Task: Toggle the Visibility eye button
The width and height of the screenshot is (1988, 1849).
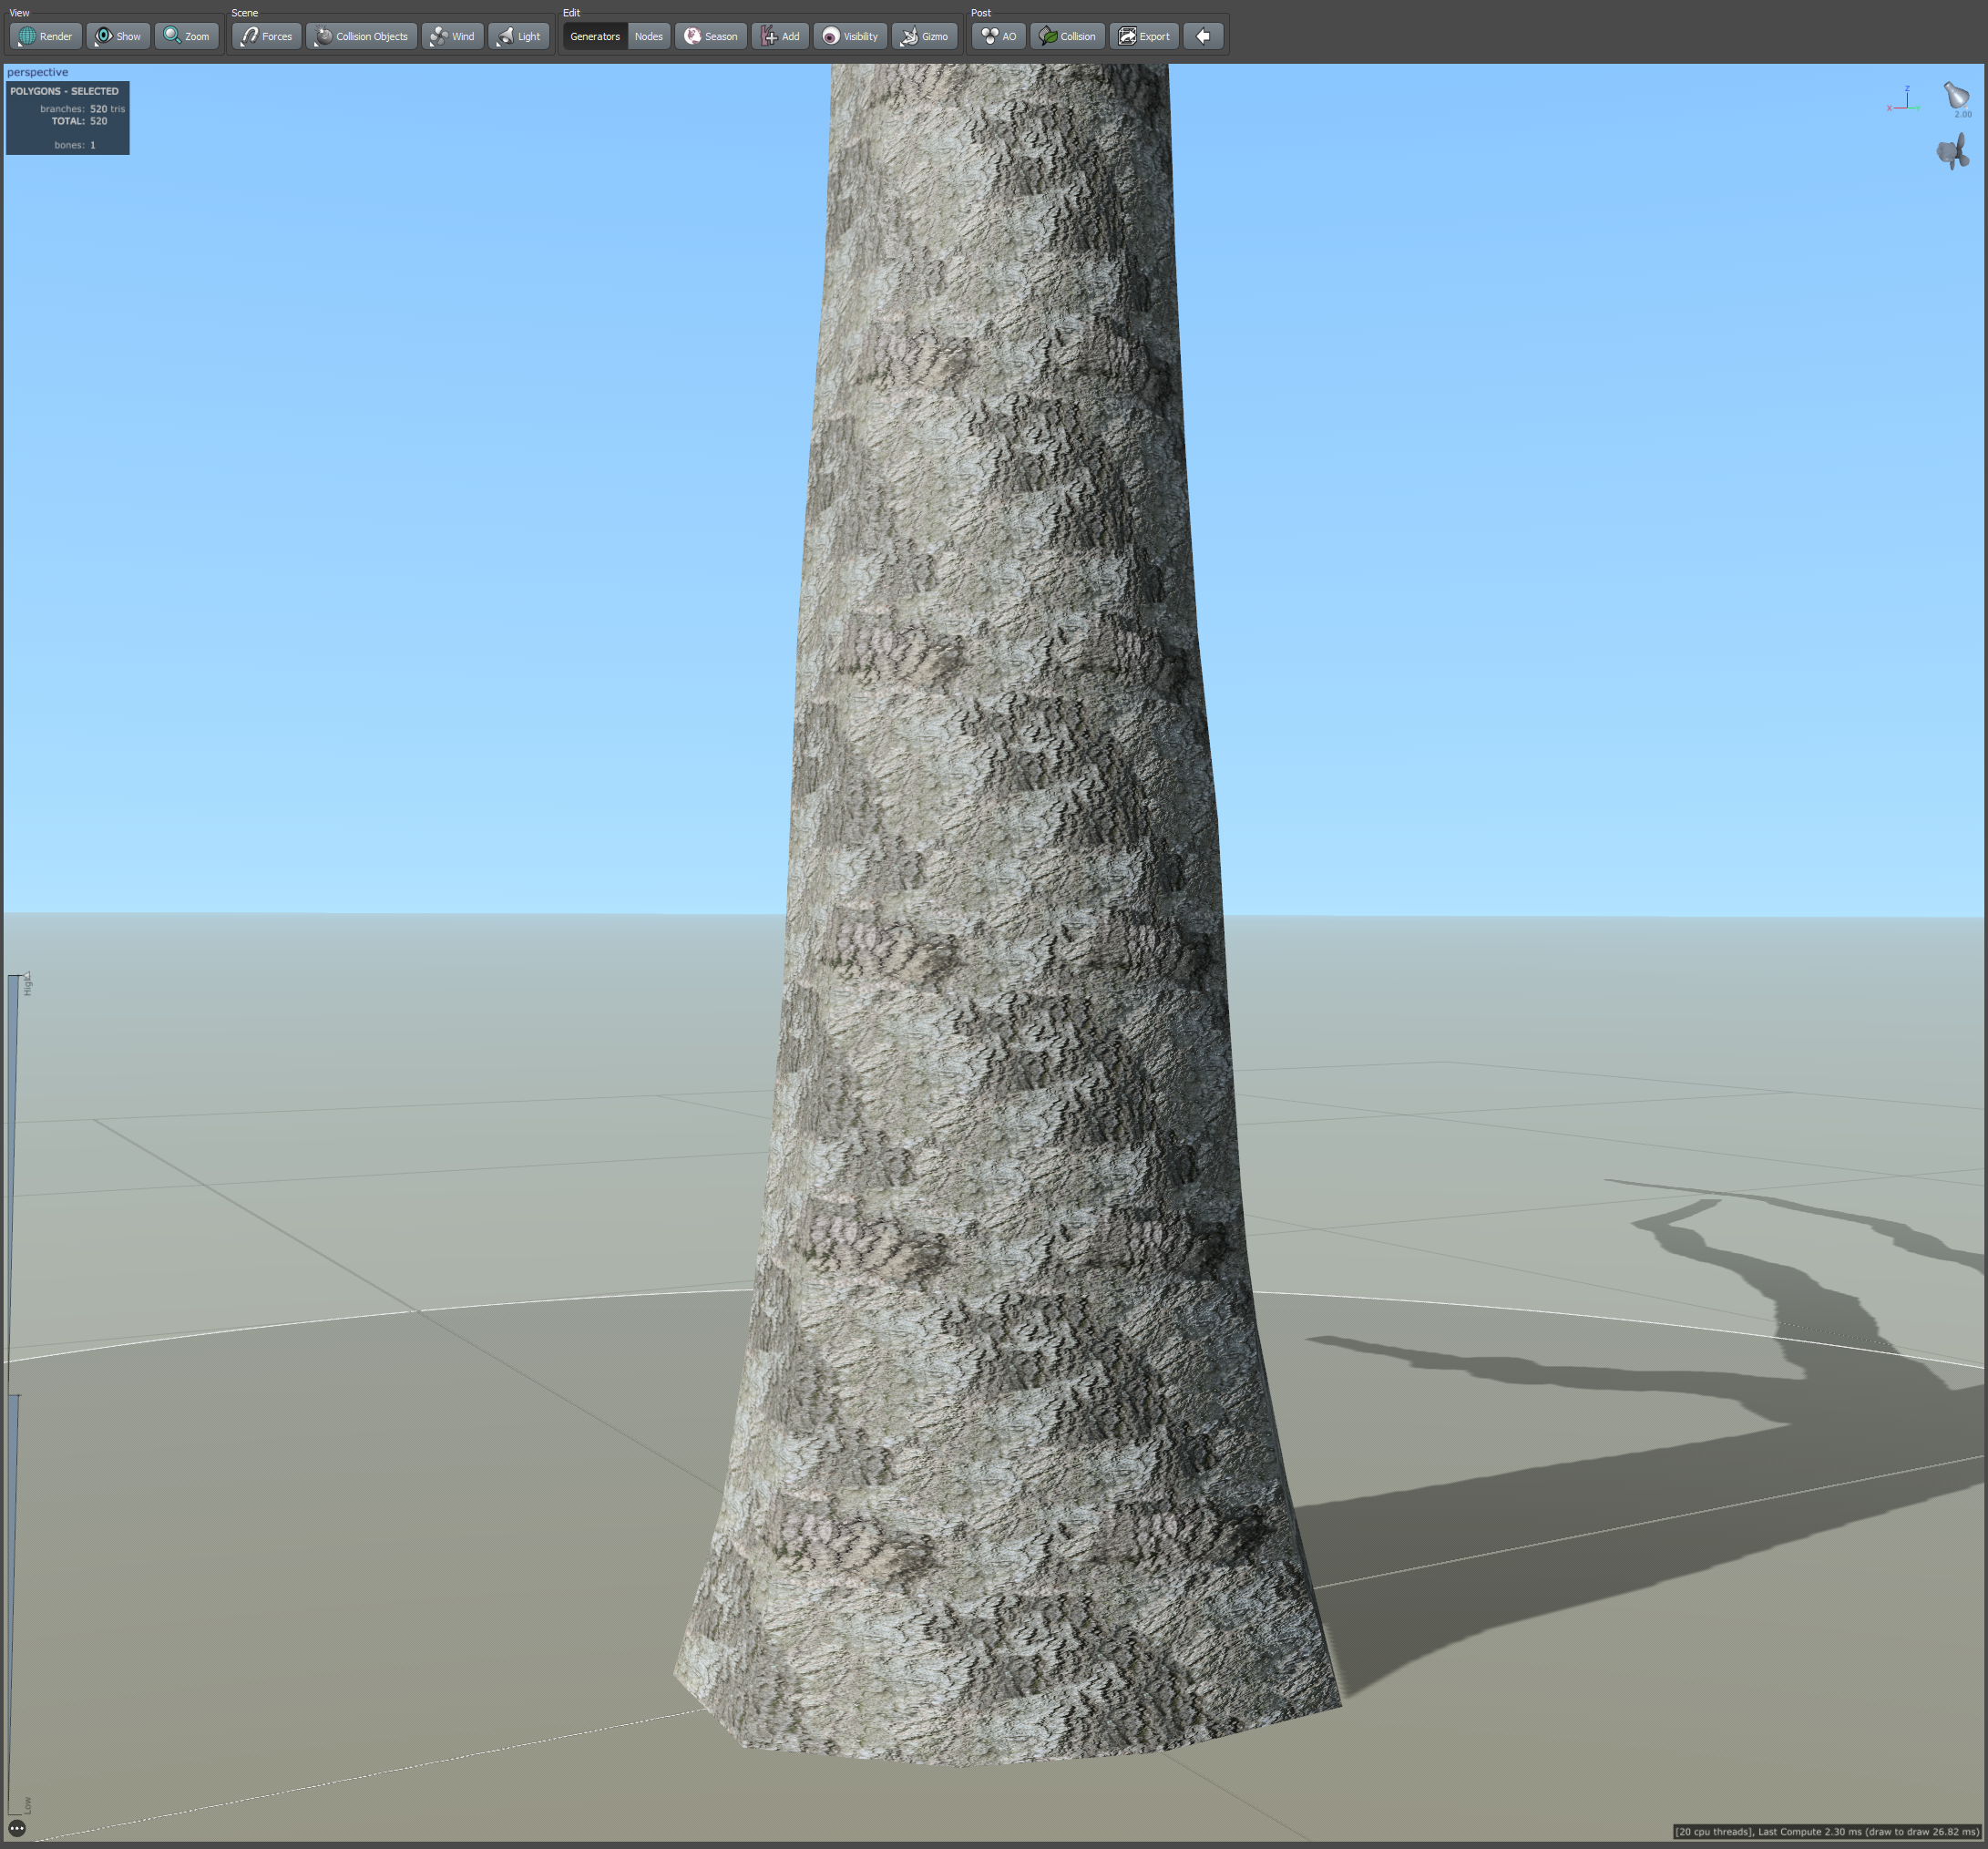Action: (x=850, y=36)
